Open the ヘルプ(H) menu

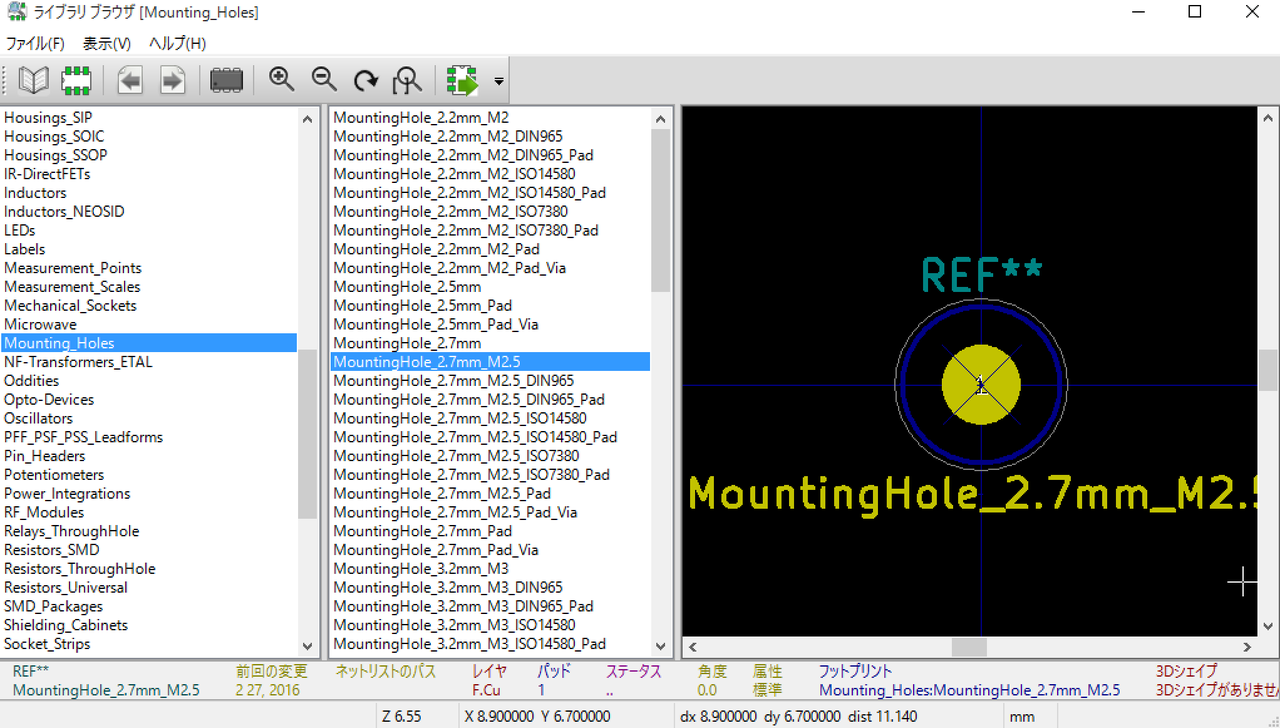(177, 43)
